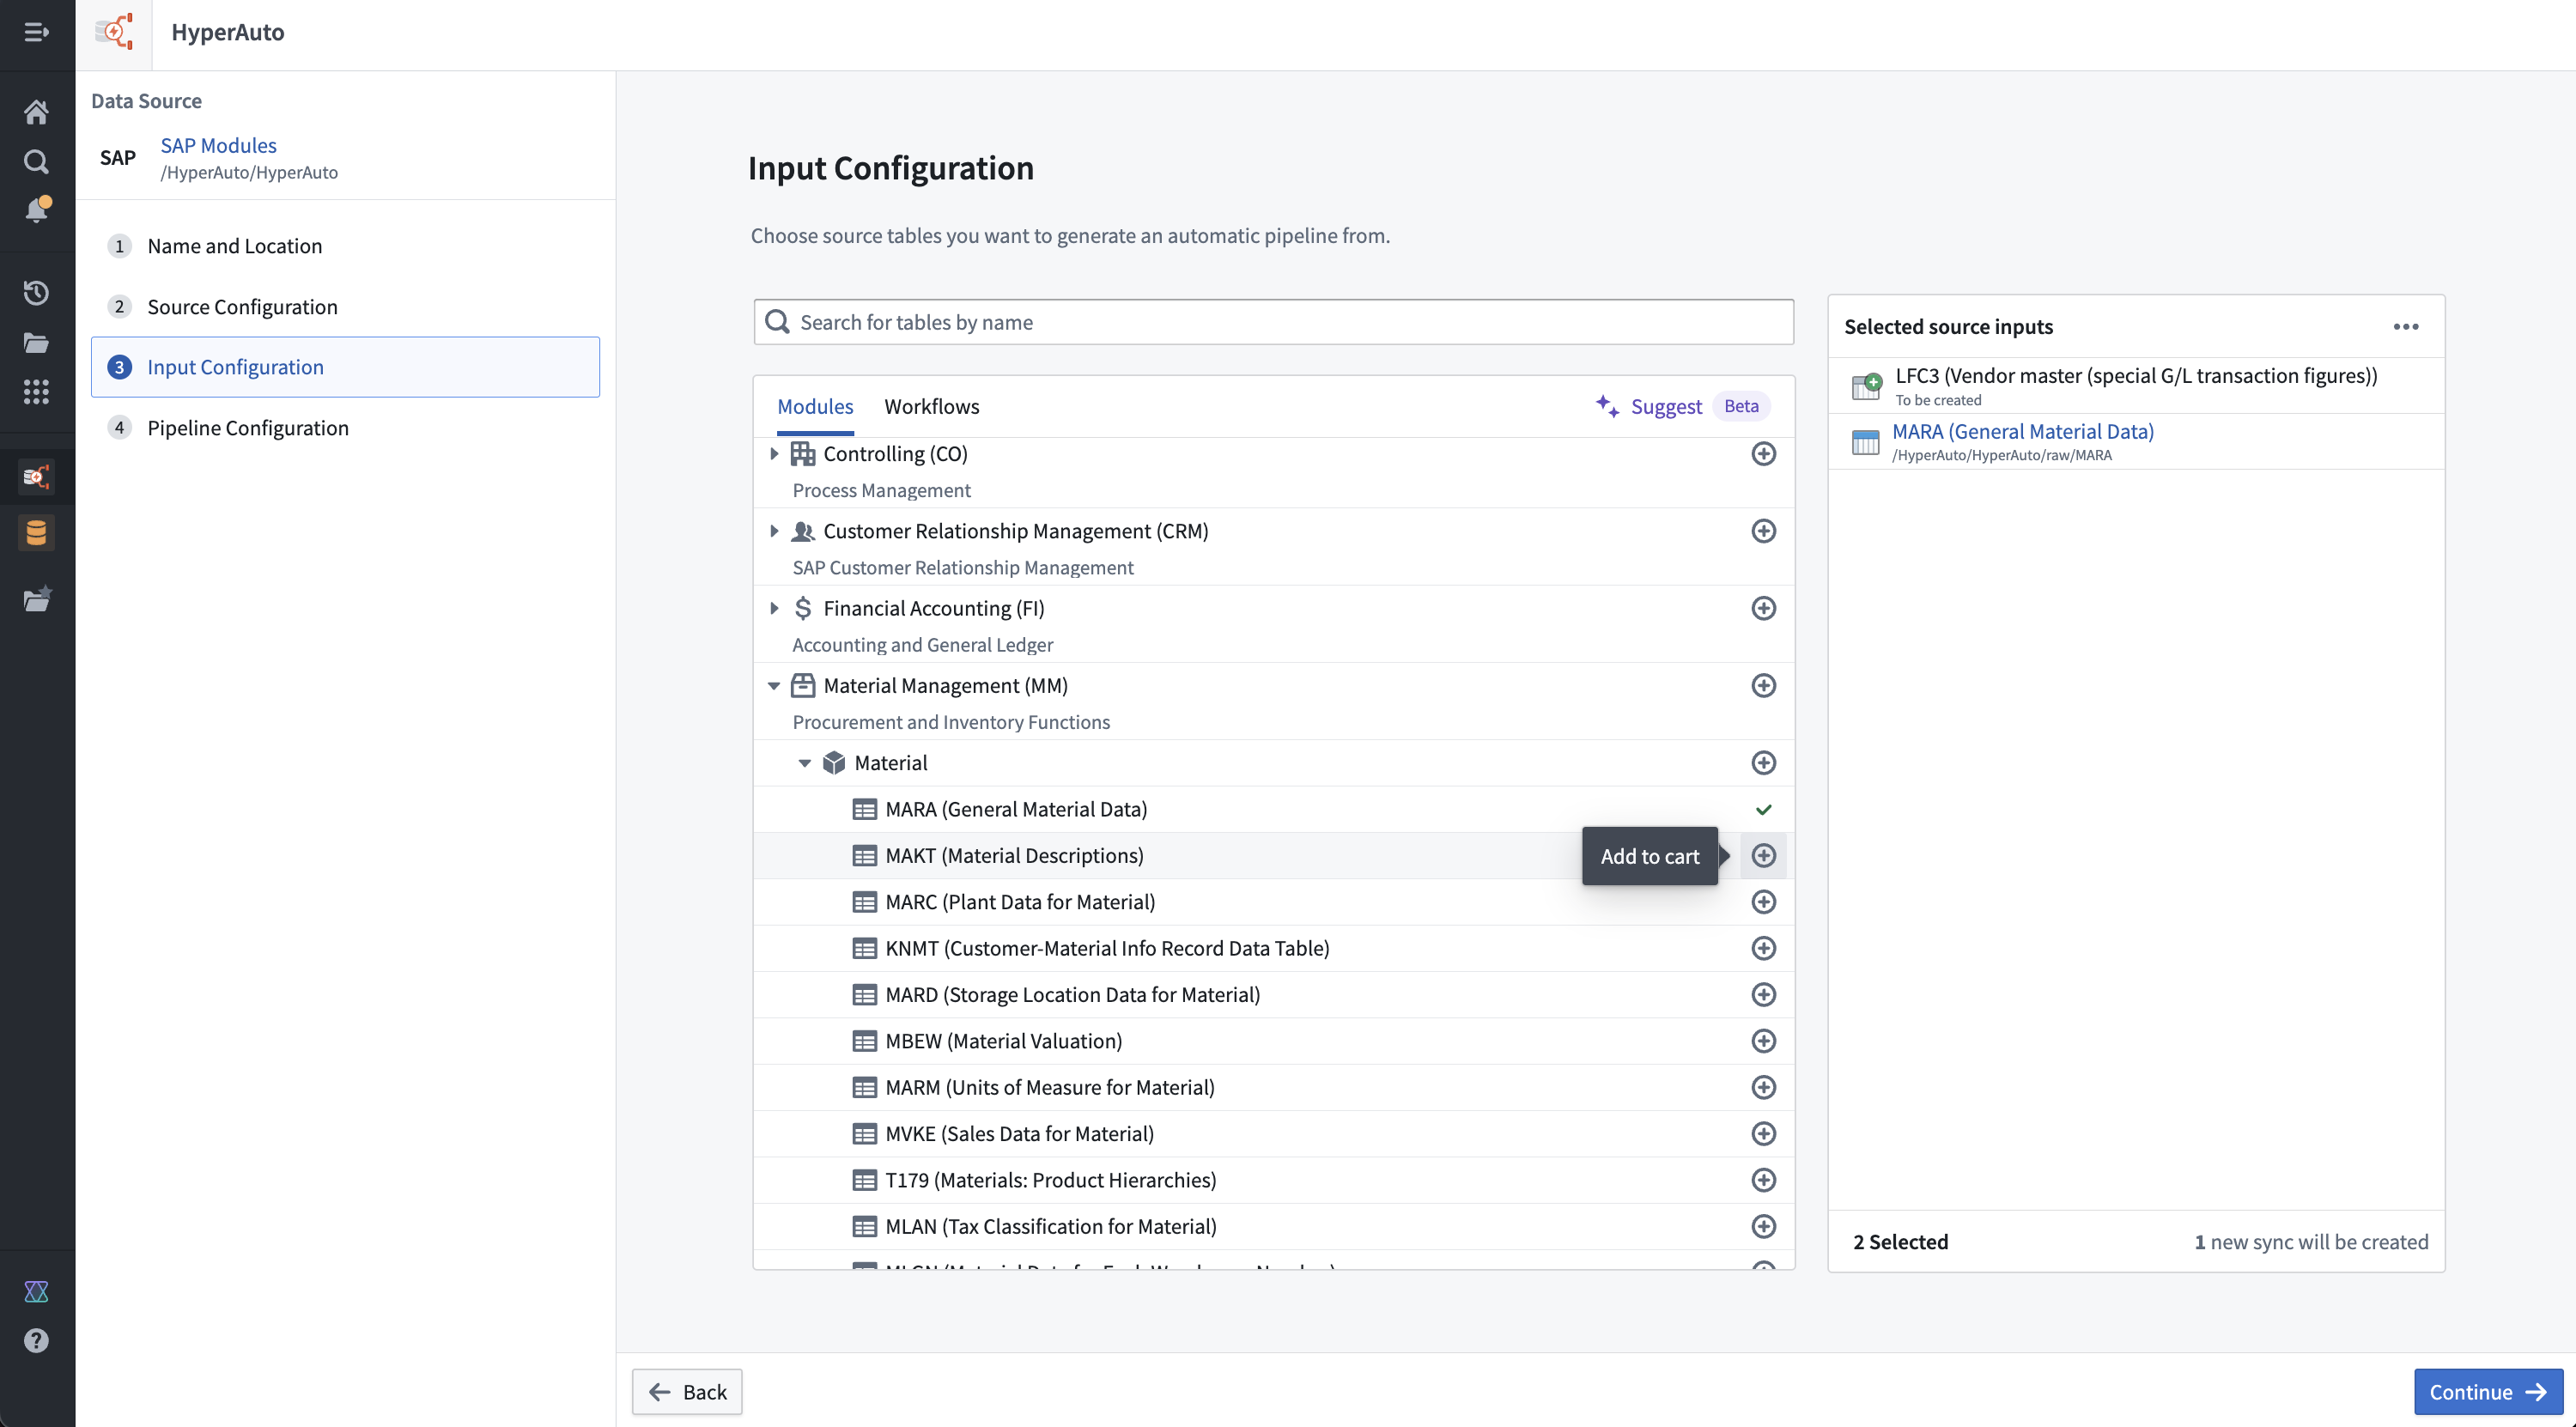Remove MARA via its green checkmark
2576x1427 pixels.
tap(1763, 809)
